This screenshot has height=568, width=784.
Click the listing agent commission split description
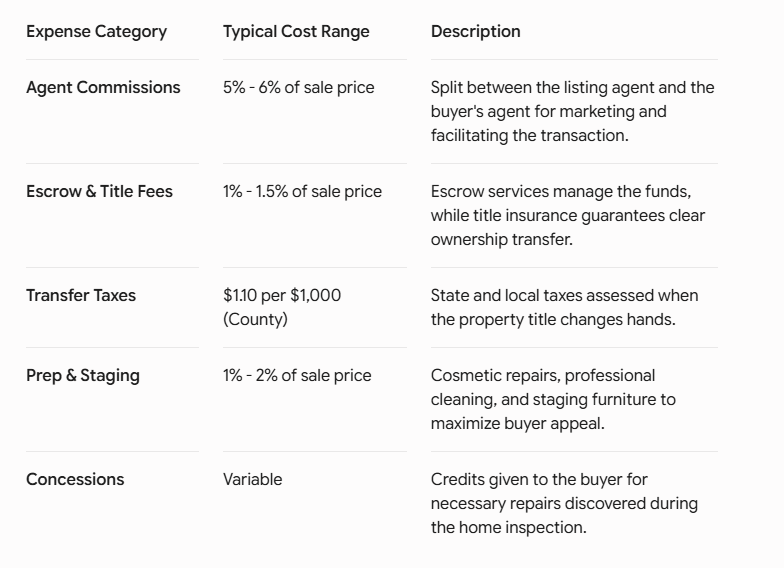click(x=572, y=112)
